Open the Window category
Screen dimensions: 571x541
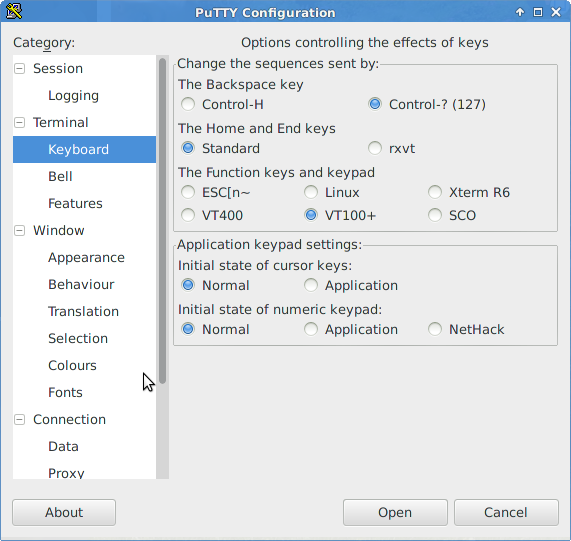[x=59, y=230]
